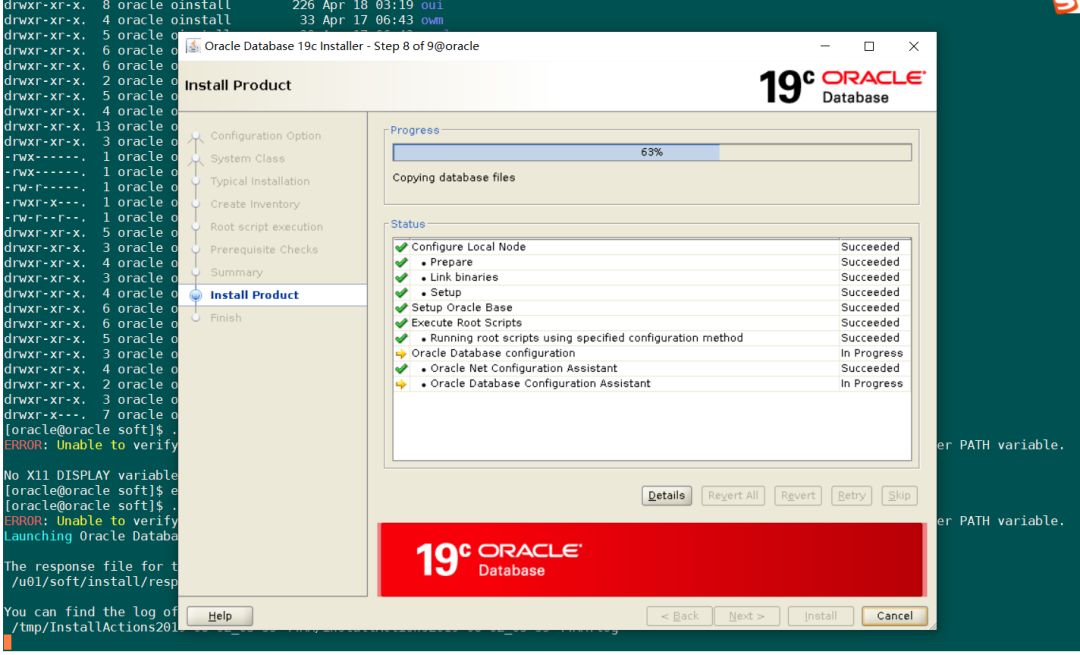Select Create Inventory step in sidebar
1080x655 pixels.
[x=255, y=204]
